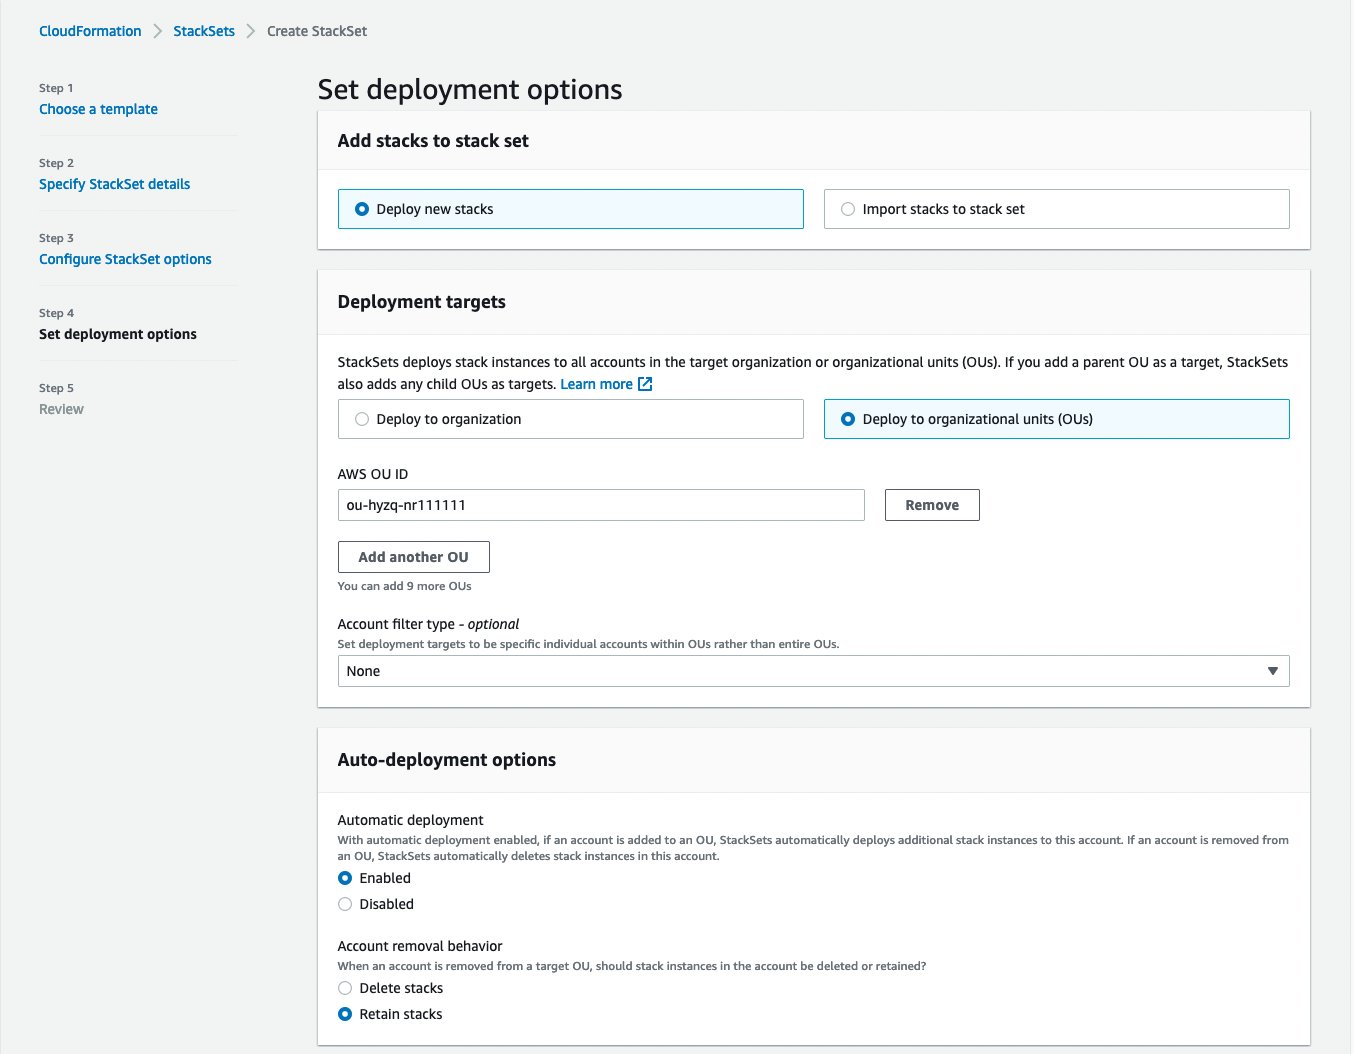Click inside the AWS OU ID input field
Image resolution: width=1354 pixels, height=1054 pixels.
tap(600, 505)
